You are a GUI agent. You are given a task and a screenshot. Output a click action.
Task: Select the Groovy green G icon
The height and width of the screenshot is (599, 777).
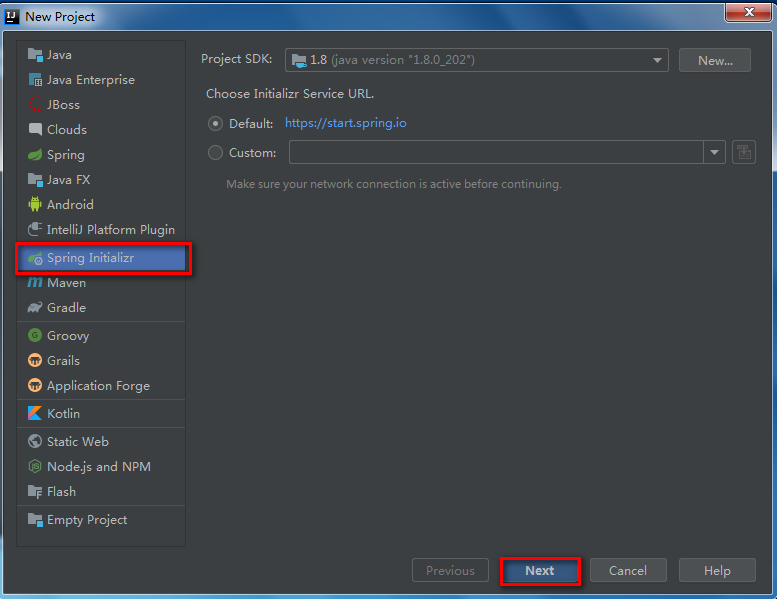[35, 335]
